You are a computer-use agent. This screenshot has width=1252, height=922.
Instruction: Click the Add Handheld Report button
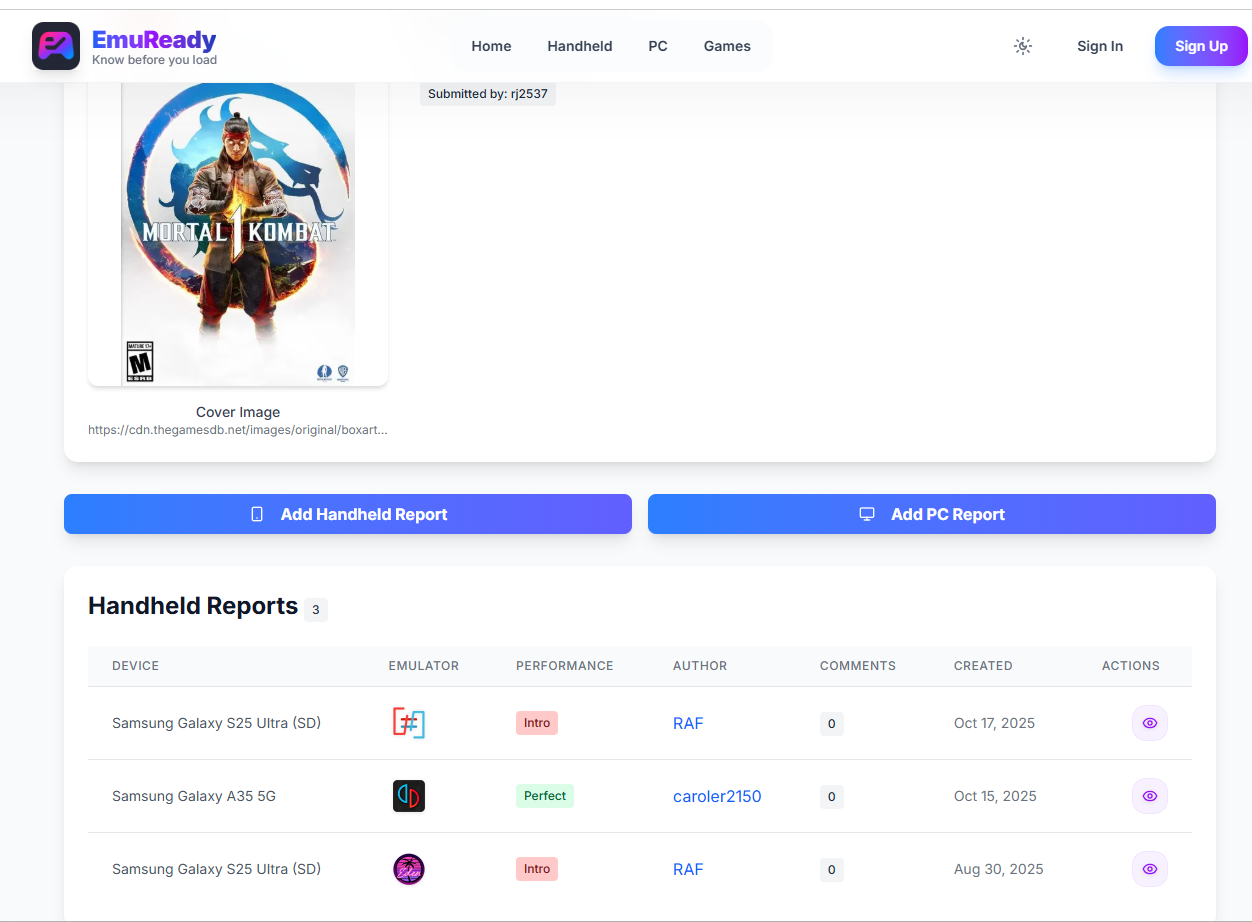[x=348, y=514]
